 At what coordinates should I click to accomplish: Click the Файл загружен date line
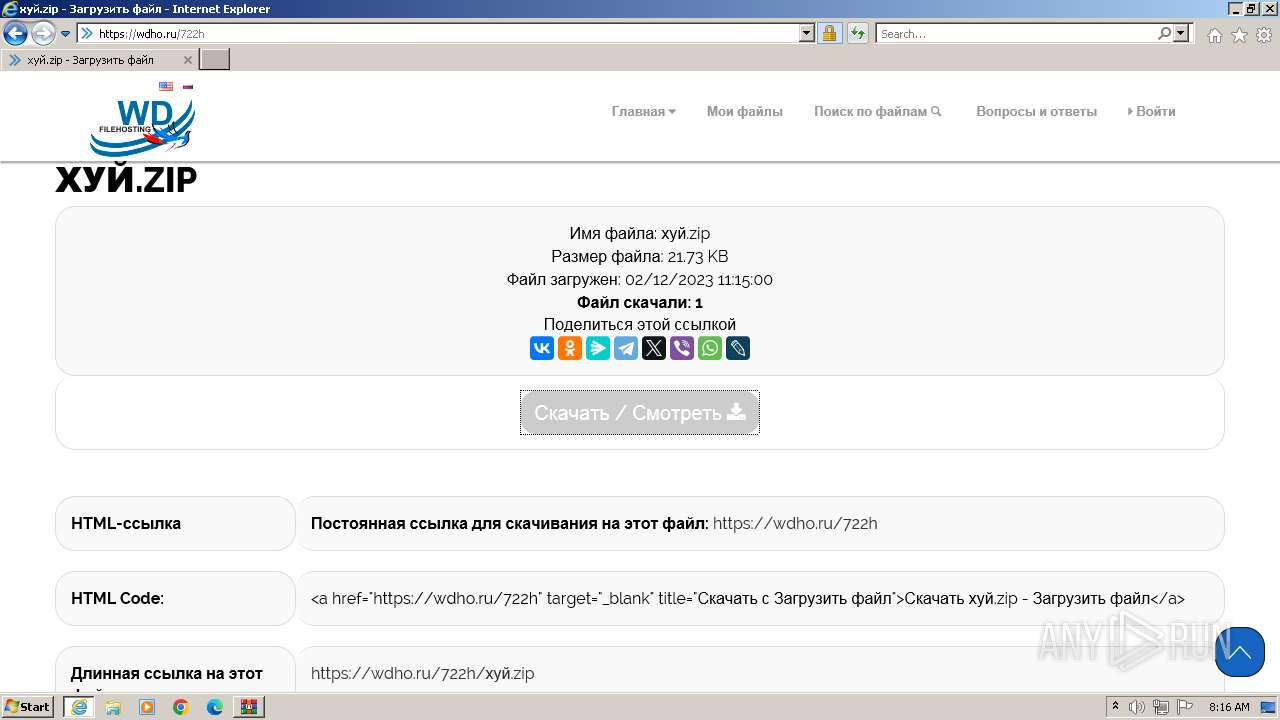640,280
